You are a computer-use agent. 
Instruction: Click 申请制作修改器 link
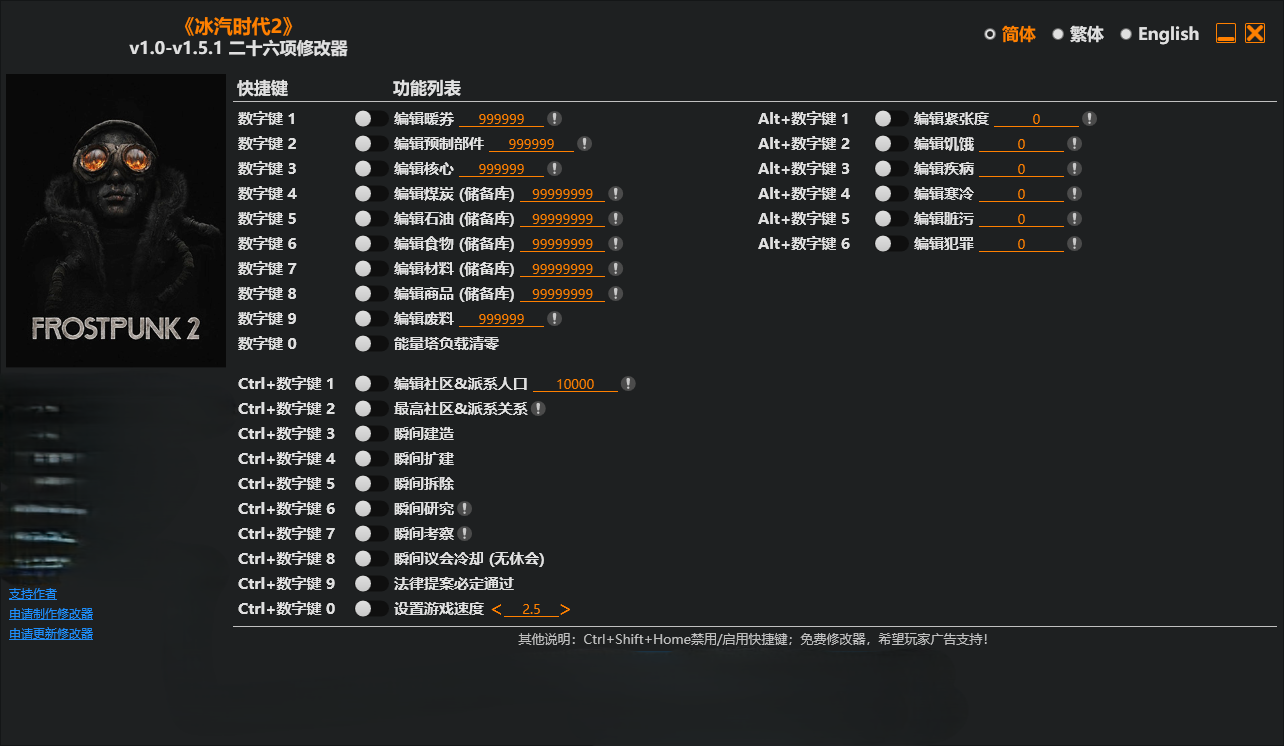click(51, 614)
